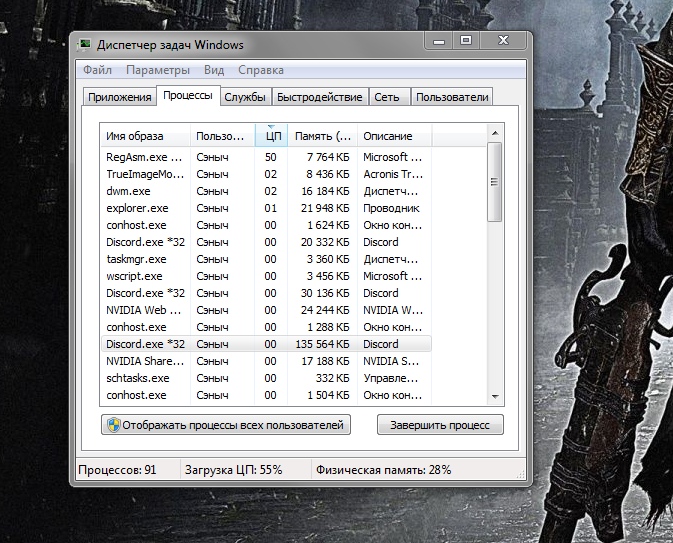Click the CPU value 50 for RegAsm.exe
673x543 pixels.
270,157
